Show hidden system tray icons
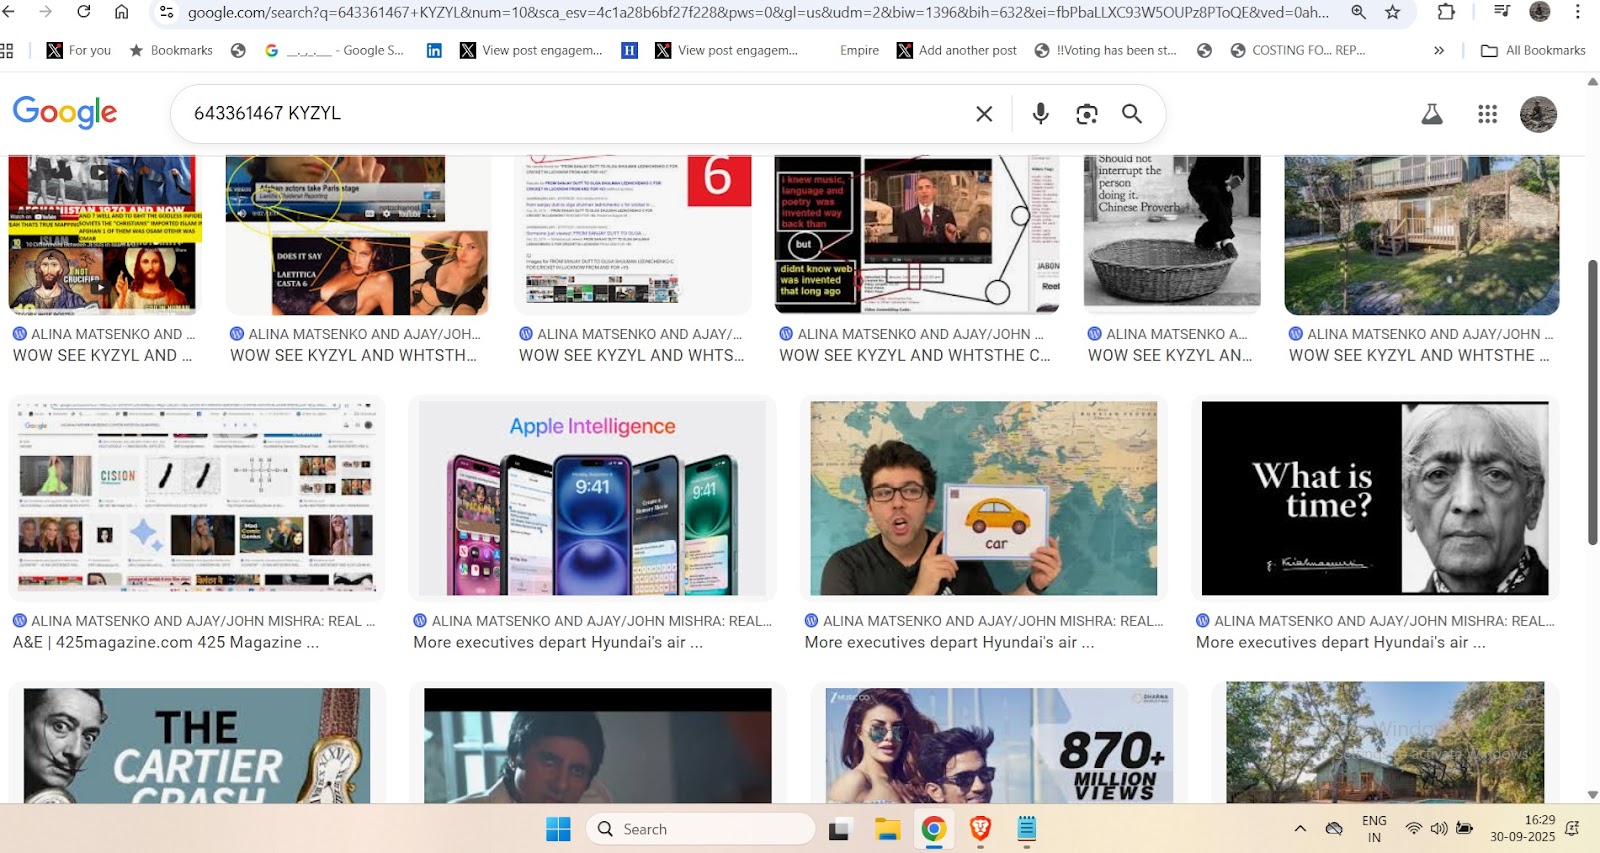1600x853 pixels. [x=1300, y=828]
